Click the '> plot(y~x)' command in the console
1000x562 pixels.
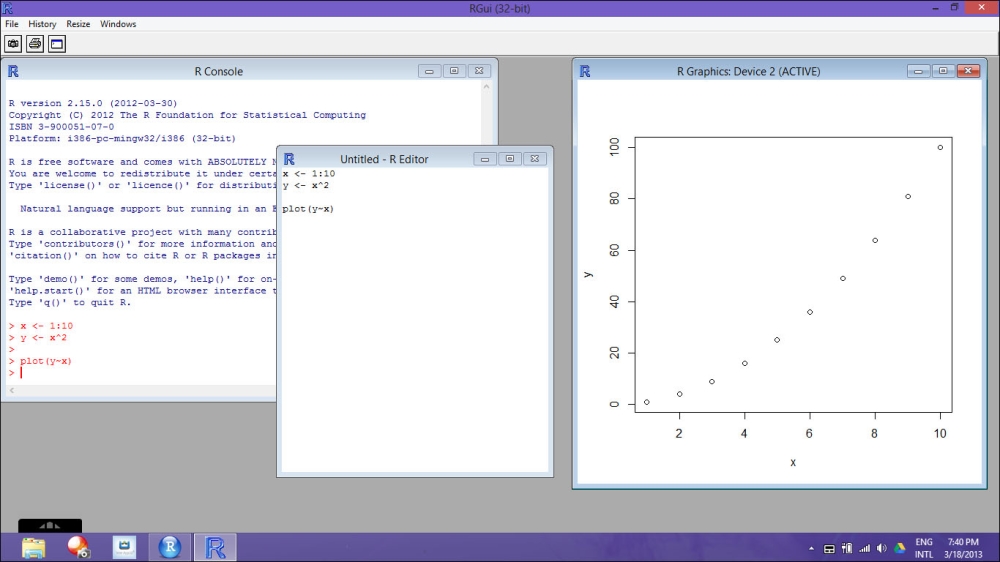click(x=40, y=361)
